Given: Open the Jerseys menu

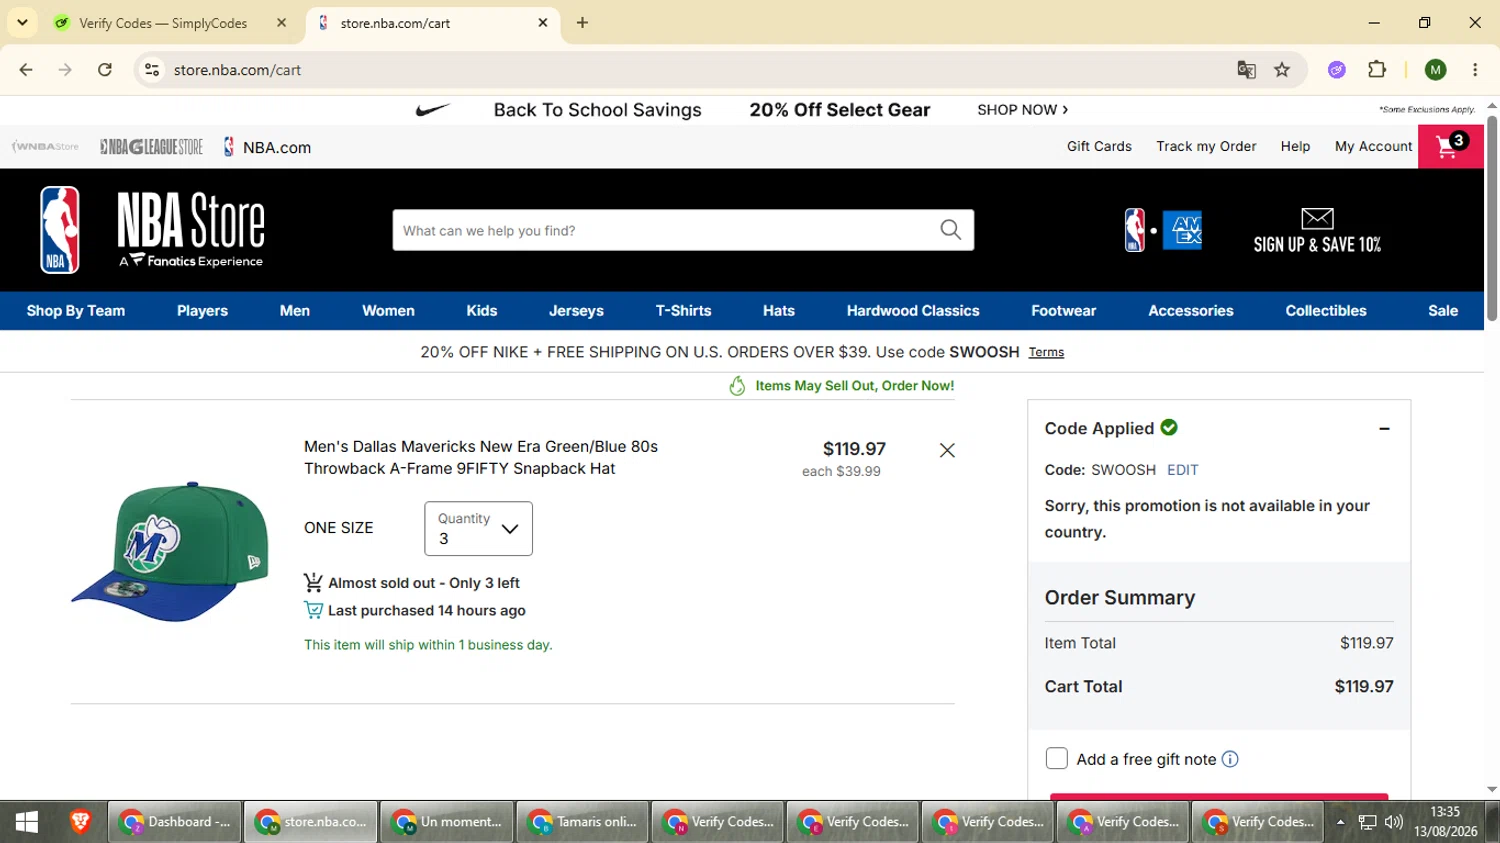Looking at the screenshot, I should click(x=576, y=311).
